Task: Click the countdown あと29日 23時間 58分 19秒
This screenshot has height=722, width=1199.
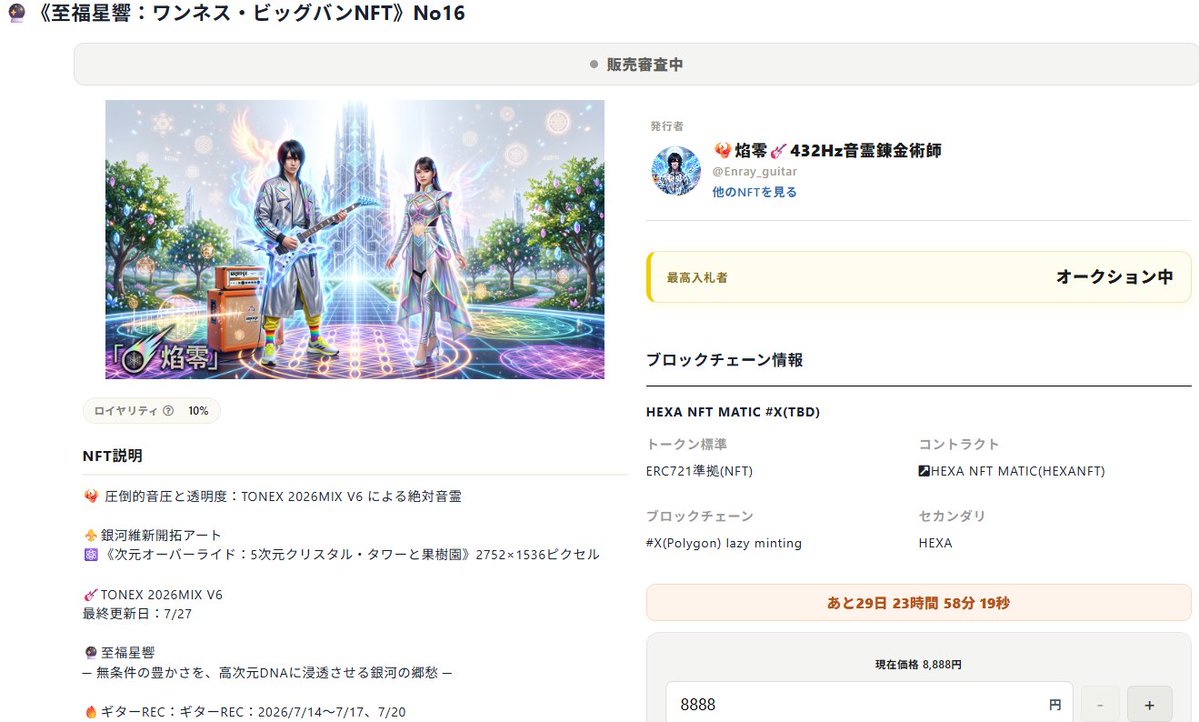Action: coord(918,603)
